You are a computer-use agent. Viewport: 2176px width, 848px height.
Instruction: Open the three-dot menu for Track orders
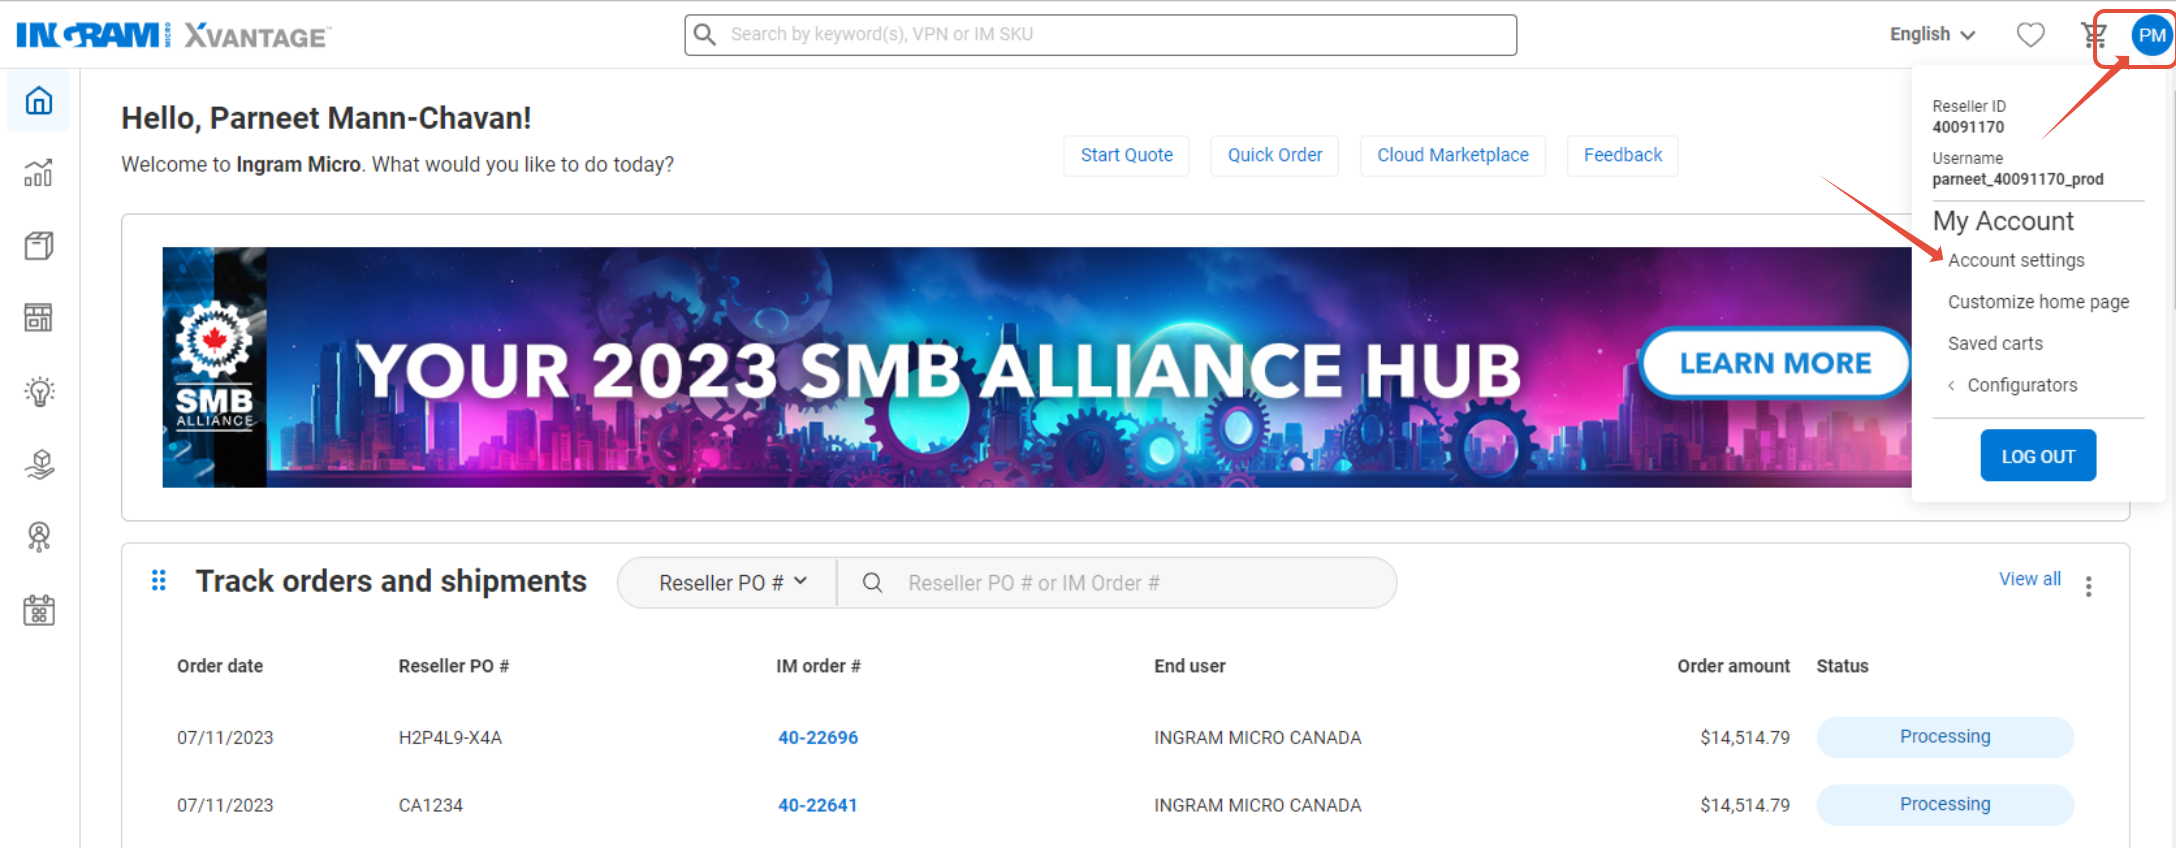point(2088,586)
